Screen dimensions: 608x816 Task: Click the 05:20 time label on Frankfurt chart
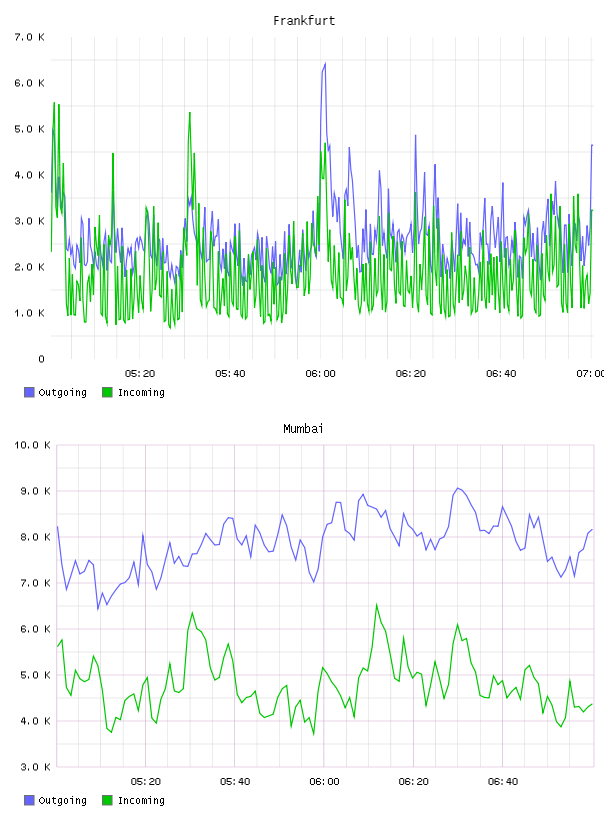140,374
